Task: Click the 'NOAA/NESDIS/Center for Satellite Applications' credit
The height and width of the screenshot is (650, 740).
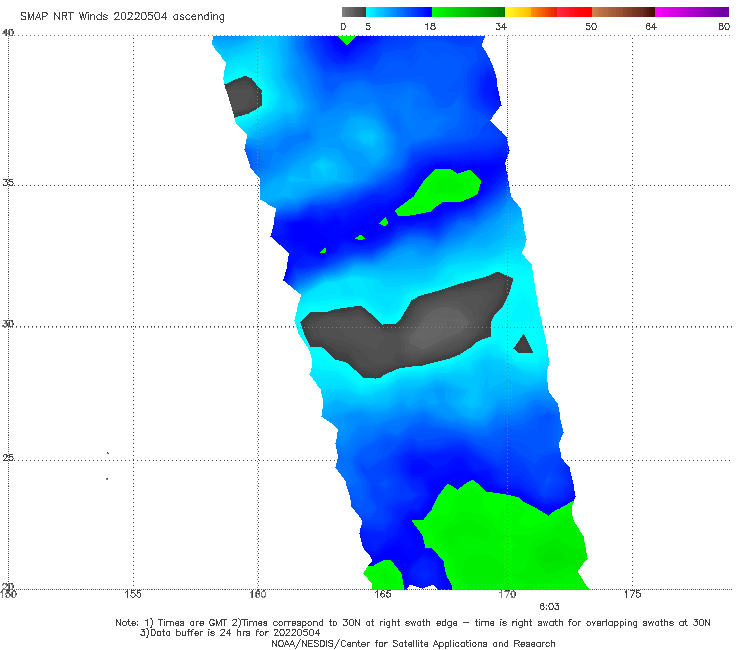Action: 413,644
